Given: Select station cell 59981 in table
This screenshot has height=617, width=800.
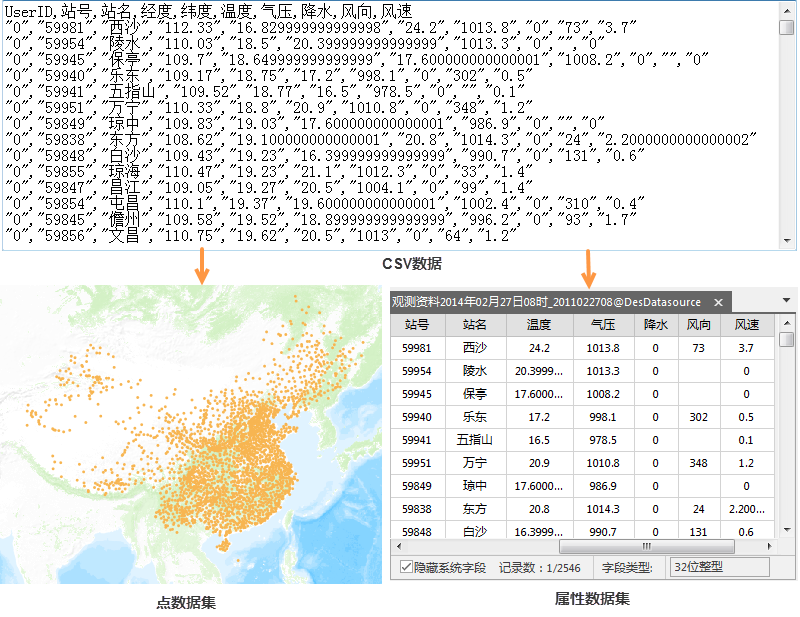Looking at the screenshot, I should pyautogui.click(x=417, y=348).
